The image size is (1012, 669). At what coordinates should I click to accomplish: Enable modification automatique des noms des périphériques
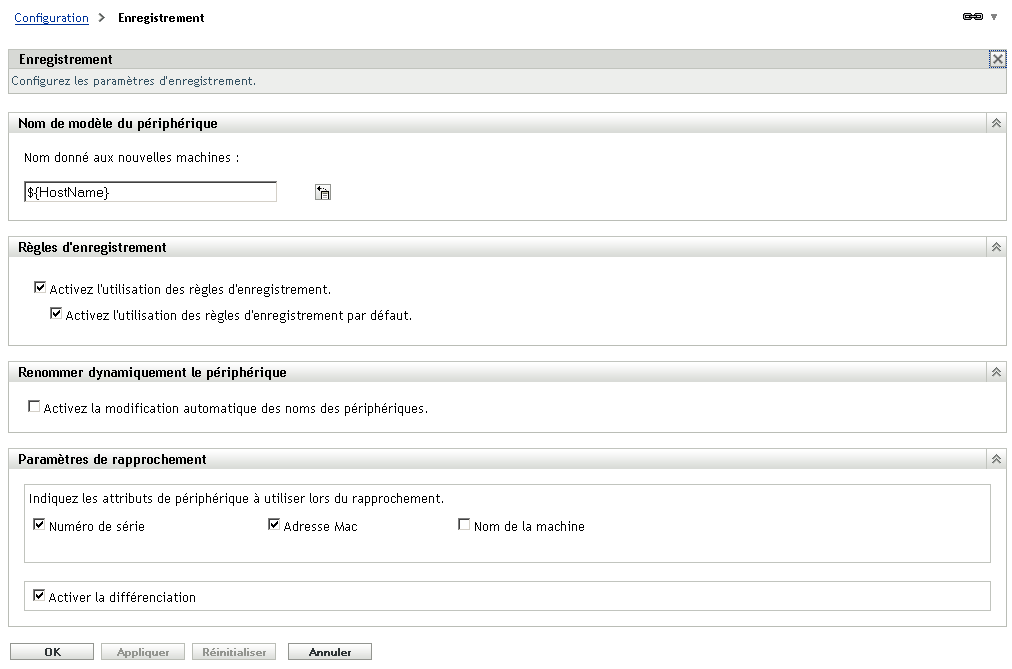tap(33, 406)
